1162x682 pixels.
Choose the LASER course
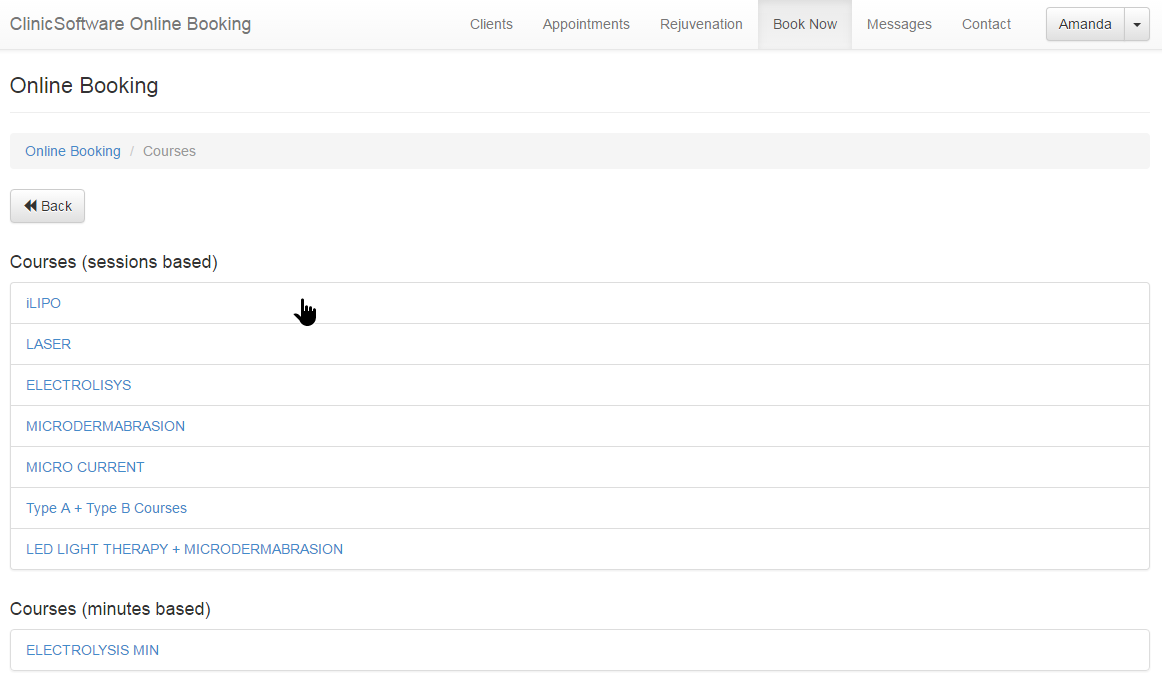click(x=48, y=344)
